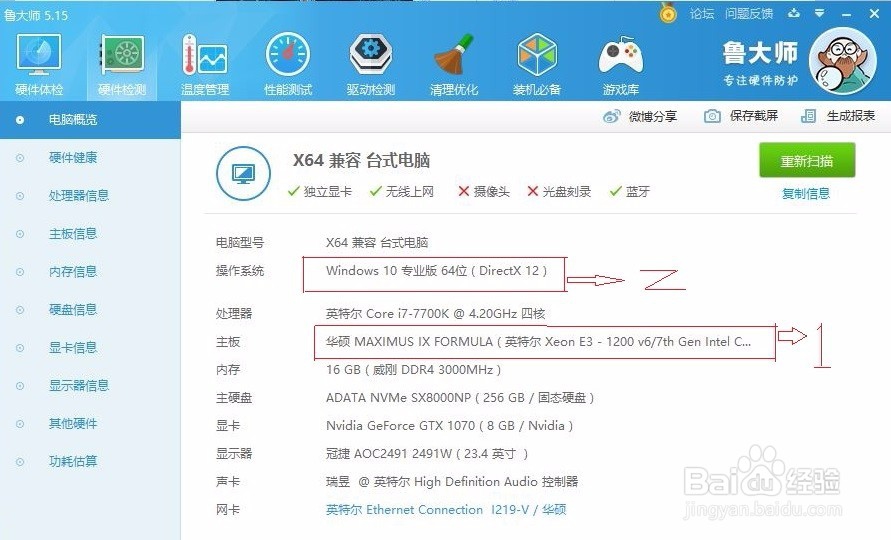Screen dimensions: 891x540
Task: Click the 光盘刻录 feature indicator
Action: [x=559, y=192]
